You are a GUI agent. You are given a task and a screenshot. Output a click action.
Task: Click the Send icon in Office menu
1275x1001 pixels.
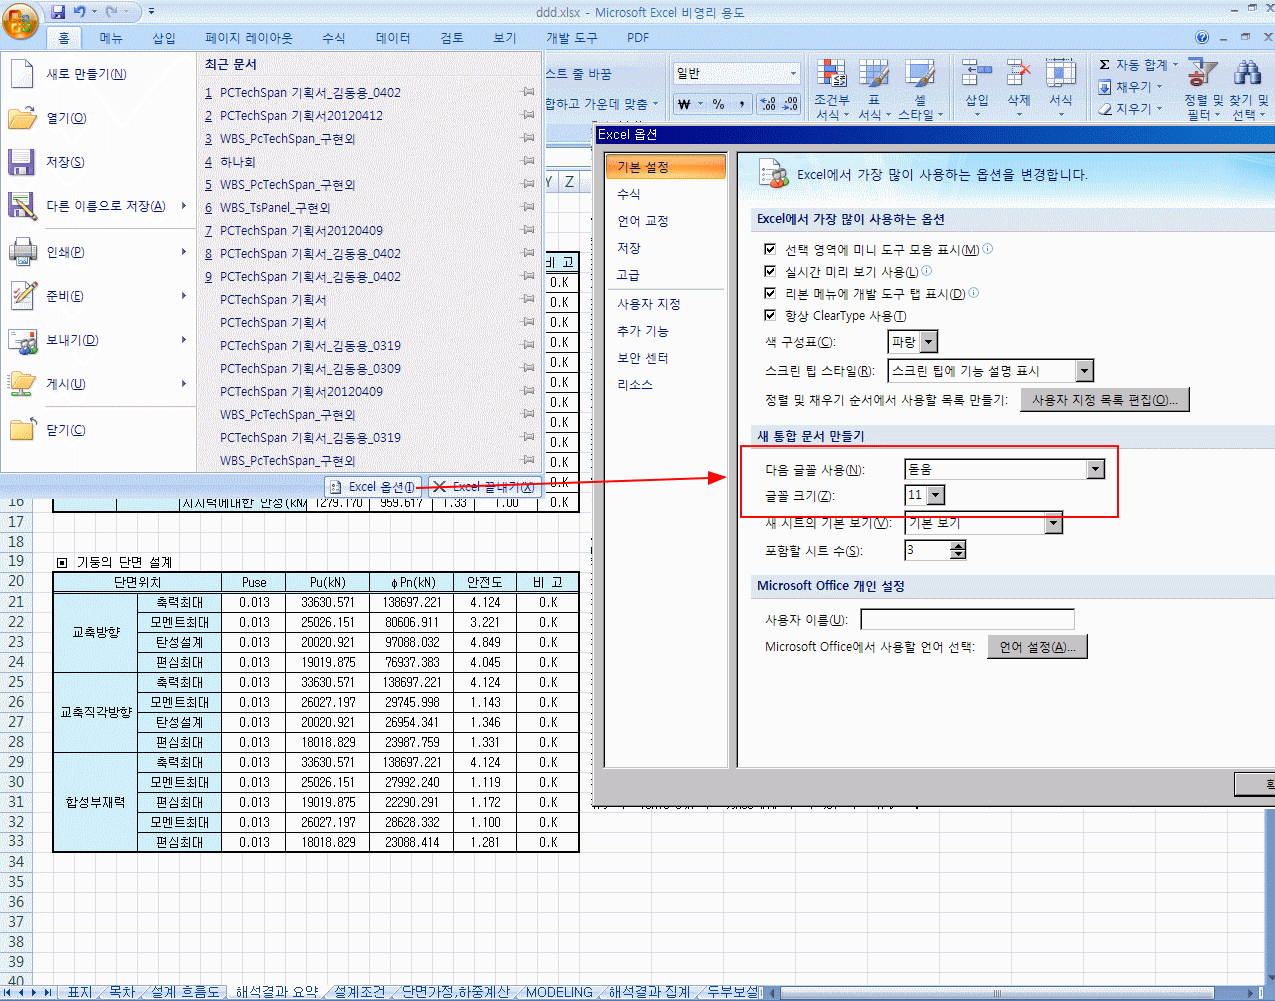click(22, 340)
